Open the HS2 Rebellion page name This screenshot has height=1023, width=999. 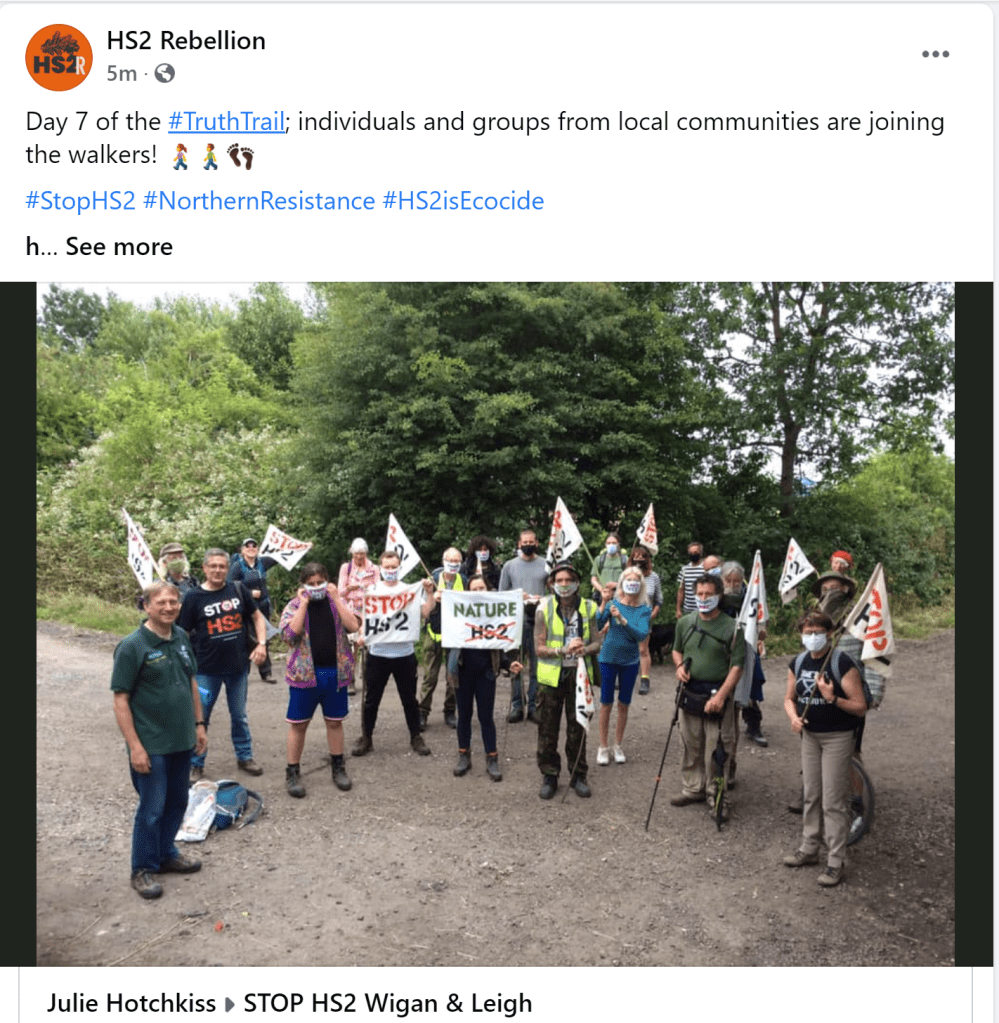(186, 40)
